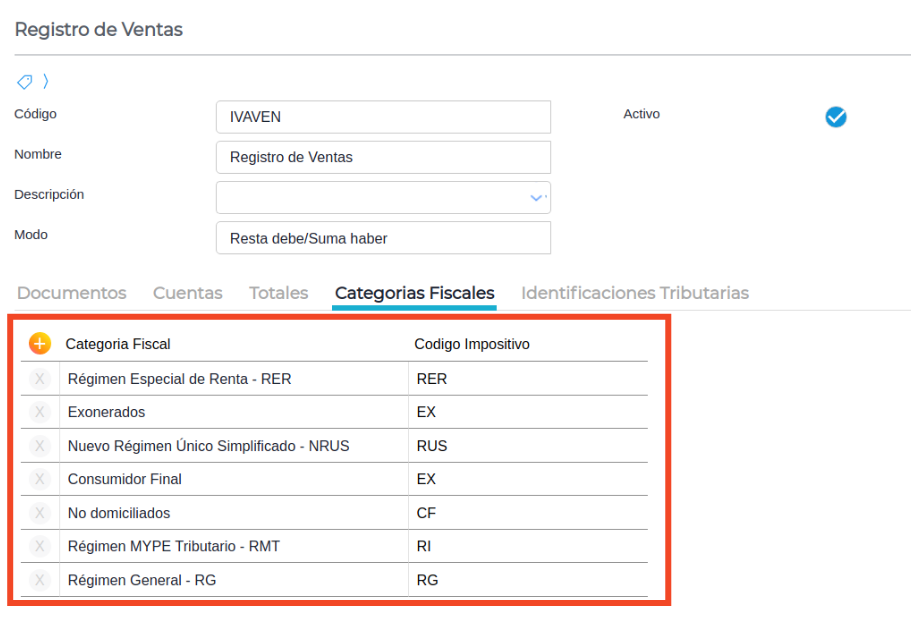Remove the Régimen General - RG row

(x=40, y=580)
